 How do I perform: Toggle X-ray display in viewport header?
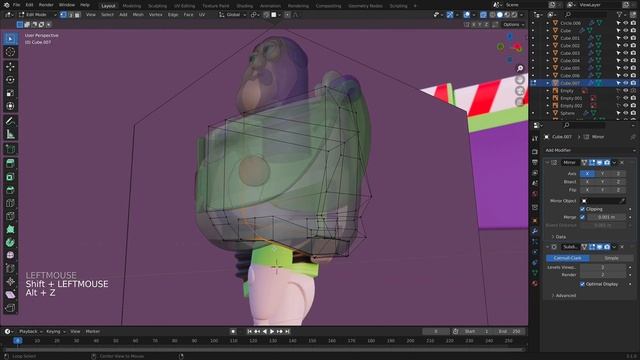pyautogui.click(x=483, y=15)
